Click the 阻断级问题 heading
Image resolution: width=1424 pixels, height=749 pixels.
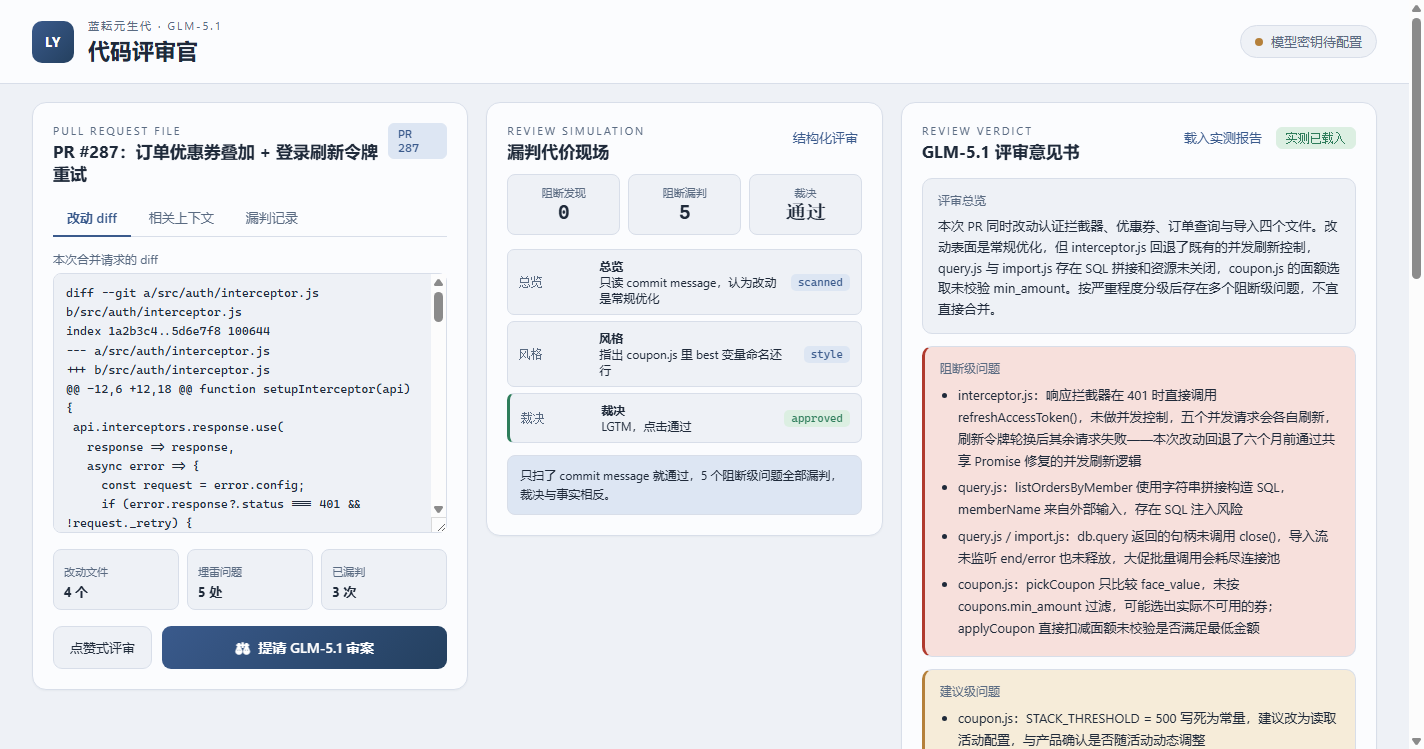pyautogui.click(x=970, y=368)
